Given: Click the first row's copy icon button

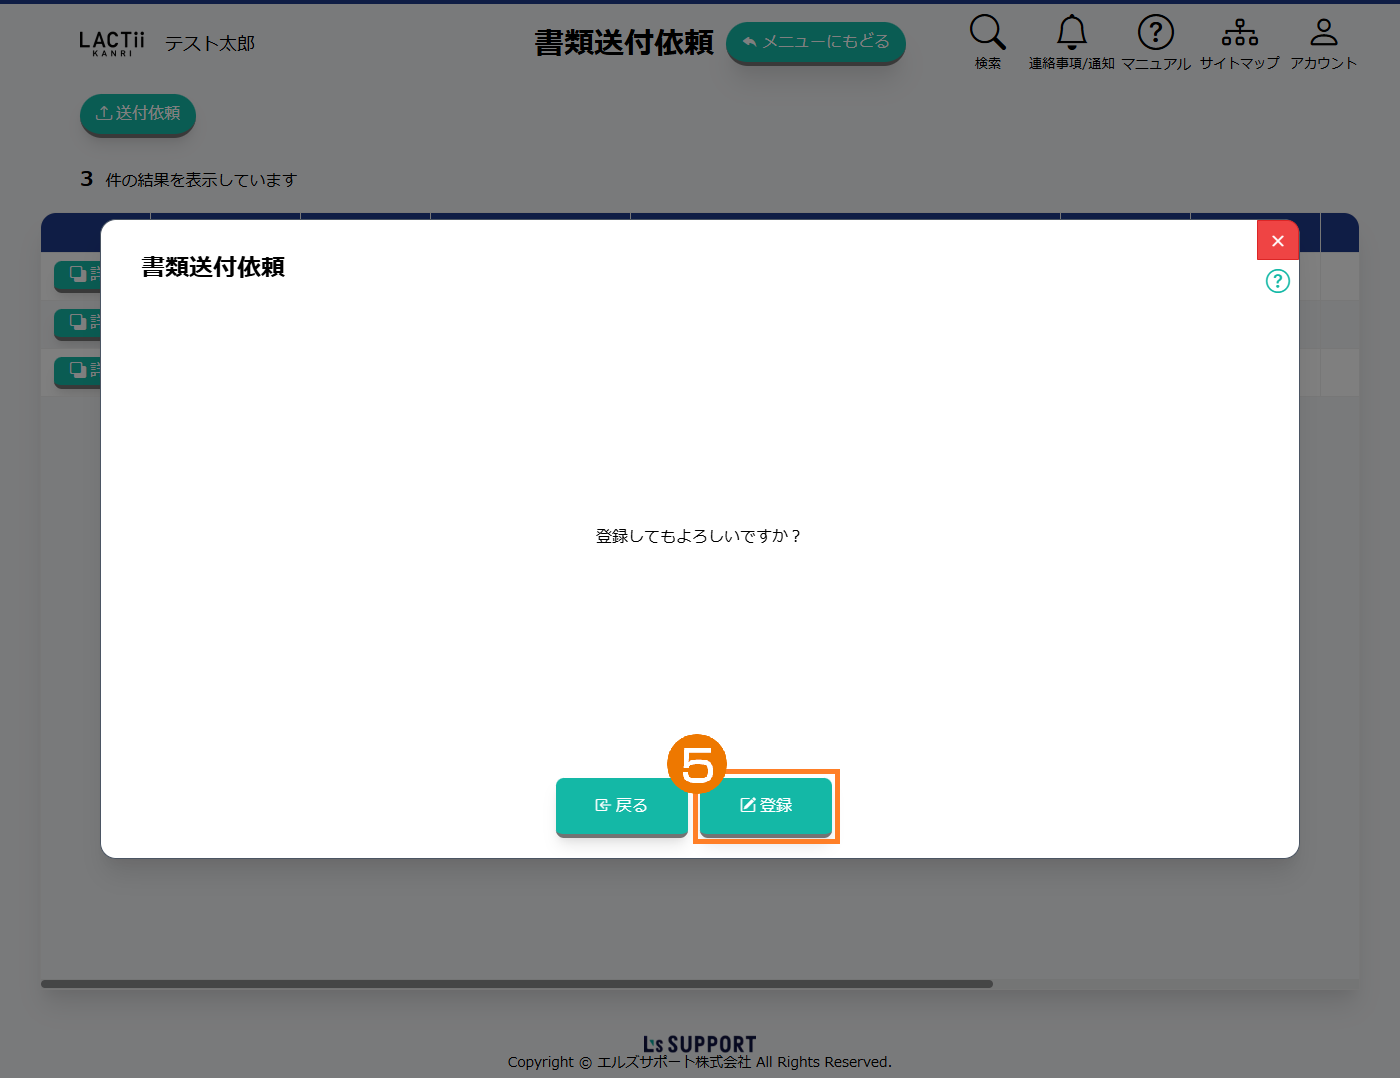Looking at the screenshot, I should click(x=78, y=274).
